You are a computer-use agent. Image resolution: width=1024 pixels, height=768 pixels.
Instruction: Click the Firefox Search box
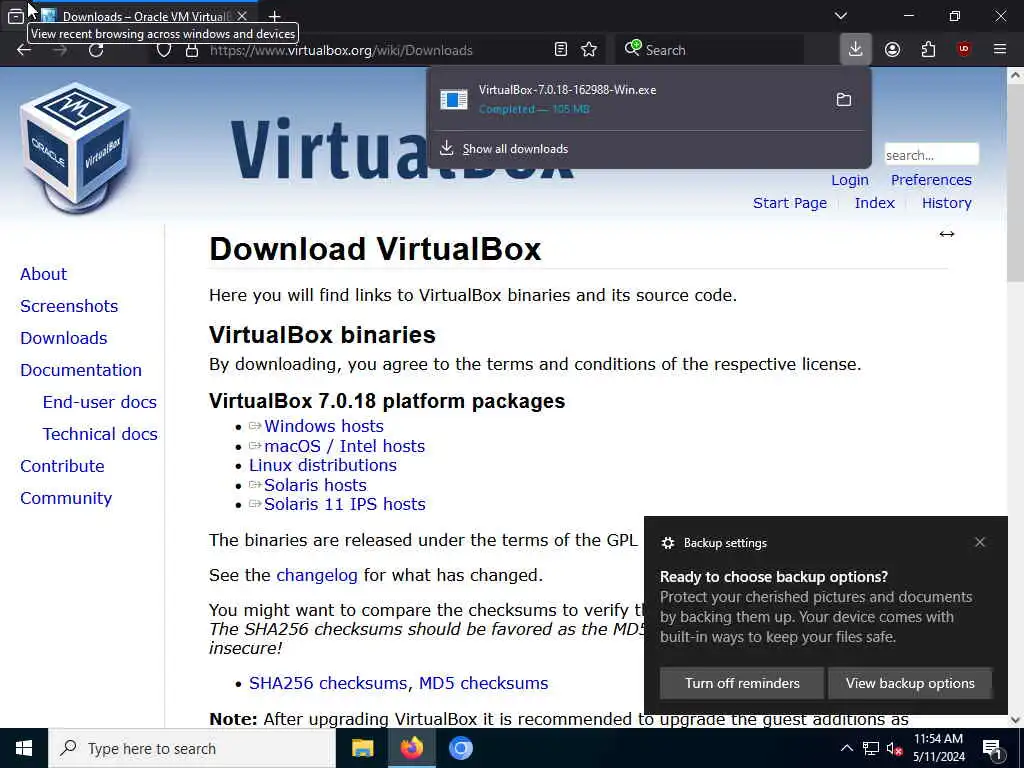709,50
